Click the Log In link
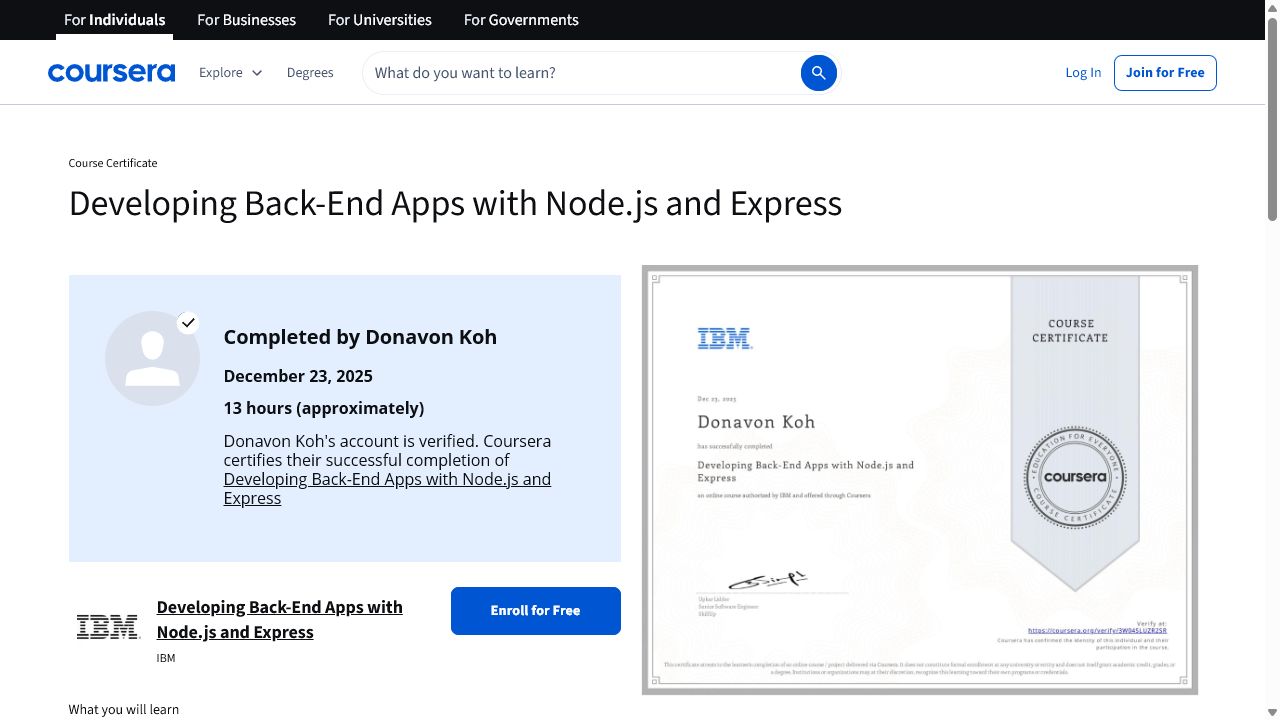The image size is (1280, 720). tap(1083, 73)
